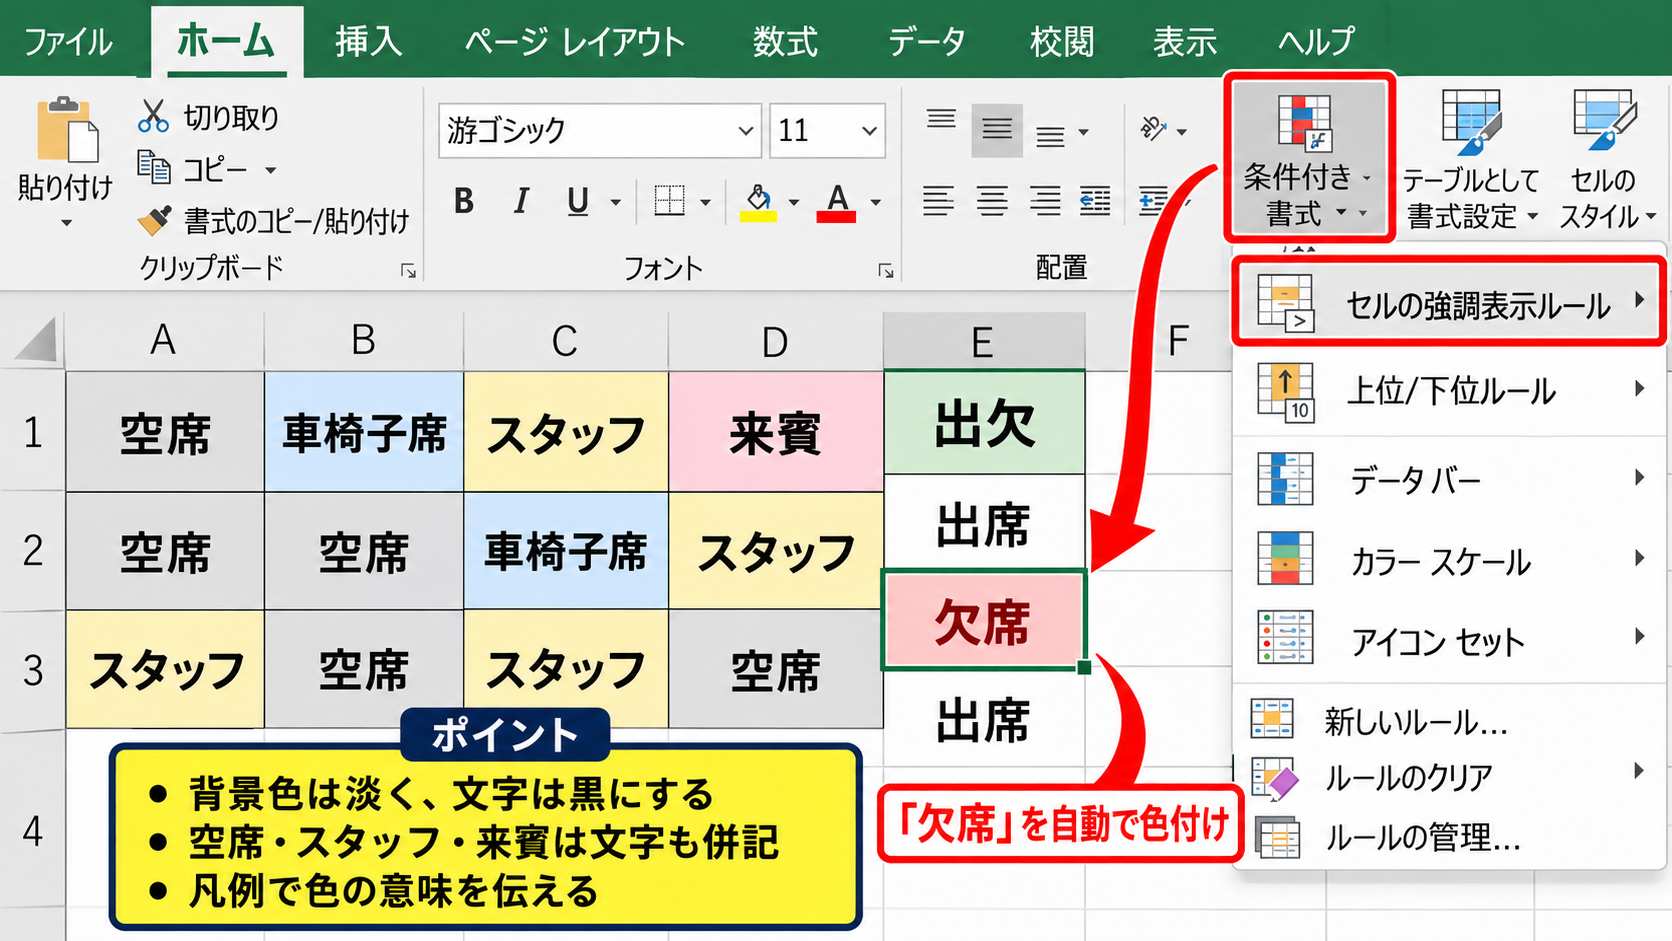Open the Data Bars submenu
This screenshot has height=941, width=1672.
coord(1450,479)
